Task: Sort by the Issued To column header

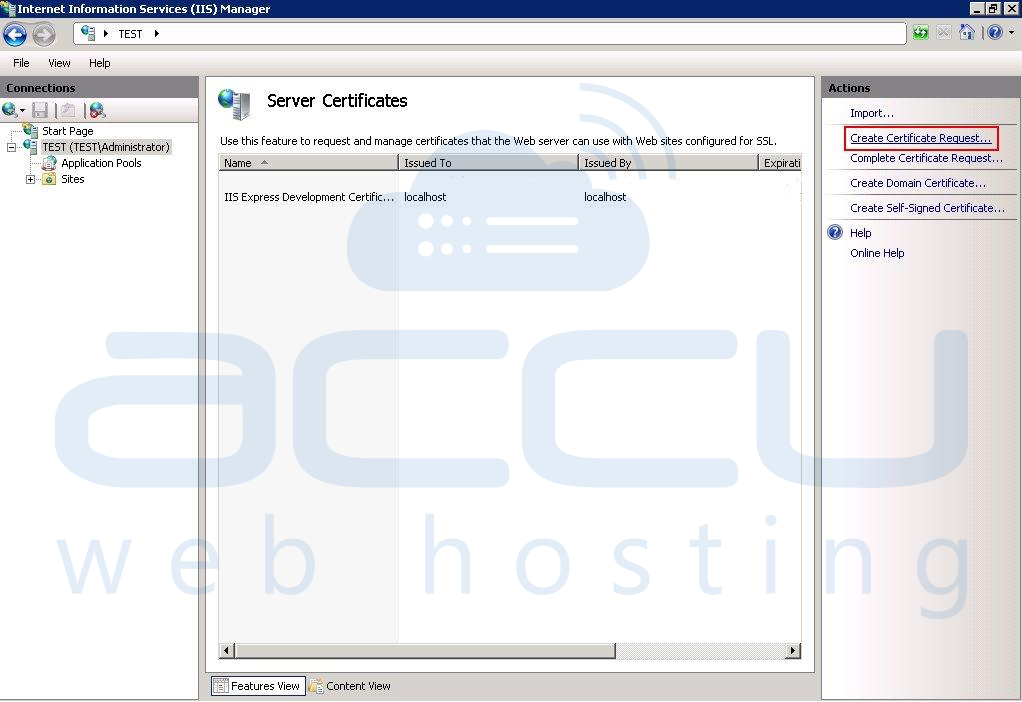Action: (488, 163)
